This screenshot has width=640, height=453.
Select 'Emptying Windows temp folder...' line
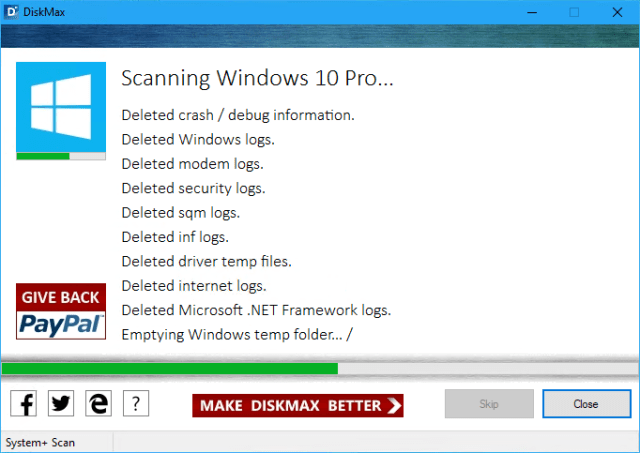click(237, 335)
